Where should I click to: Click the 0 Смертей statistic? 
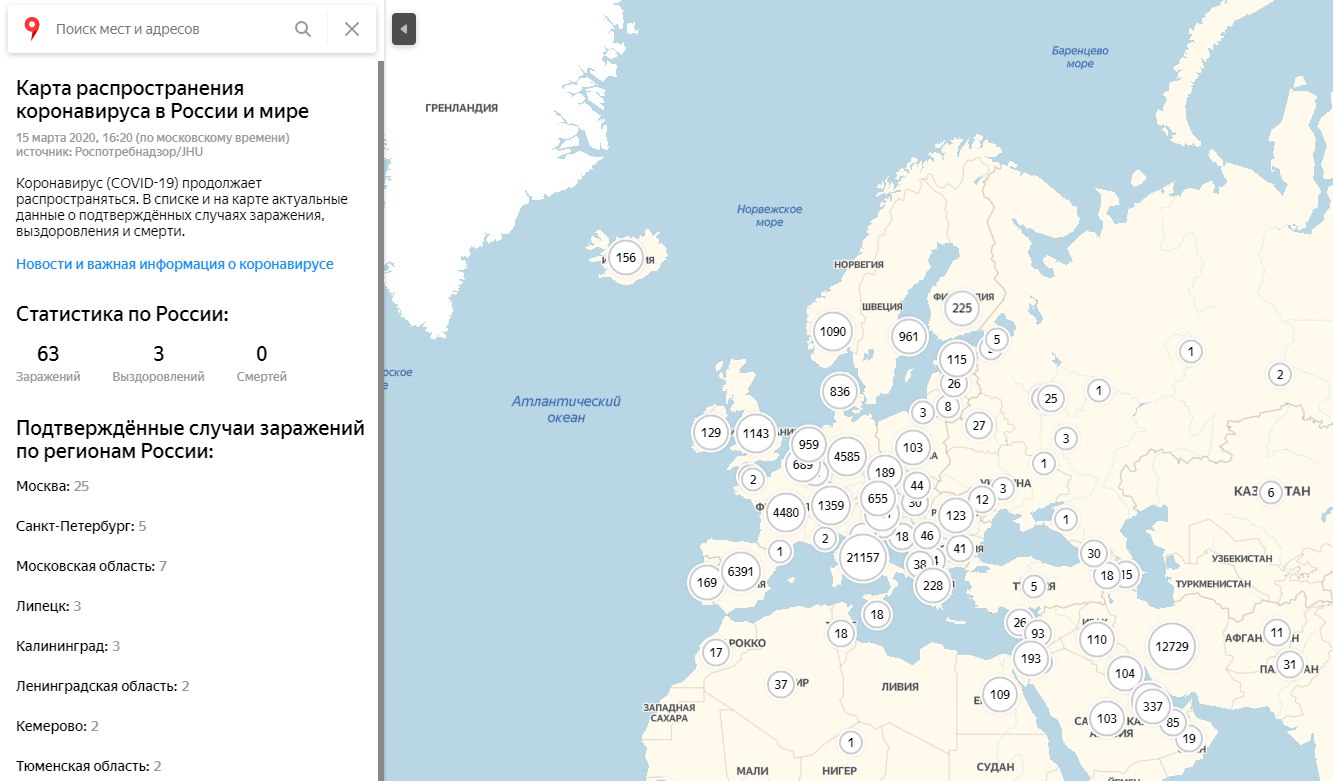coord(262,364)
